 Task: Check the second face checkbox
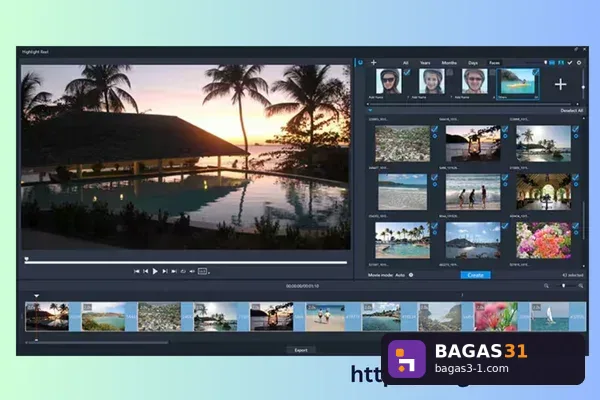(450, 72)
